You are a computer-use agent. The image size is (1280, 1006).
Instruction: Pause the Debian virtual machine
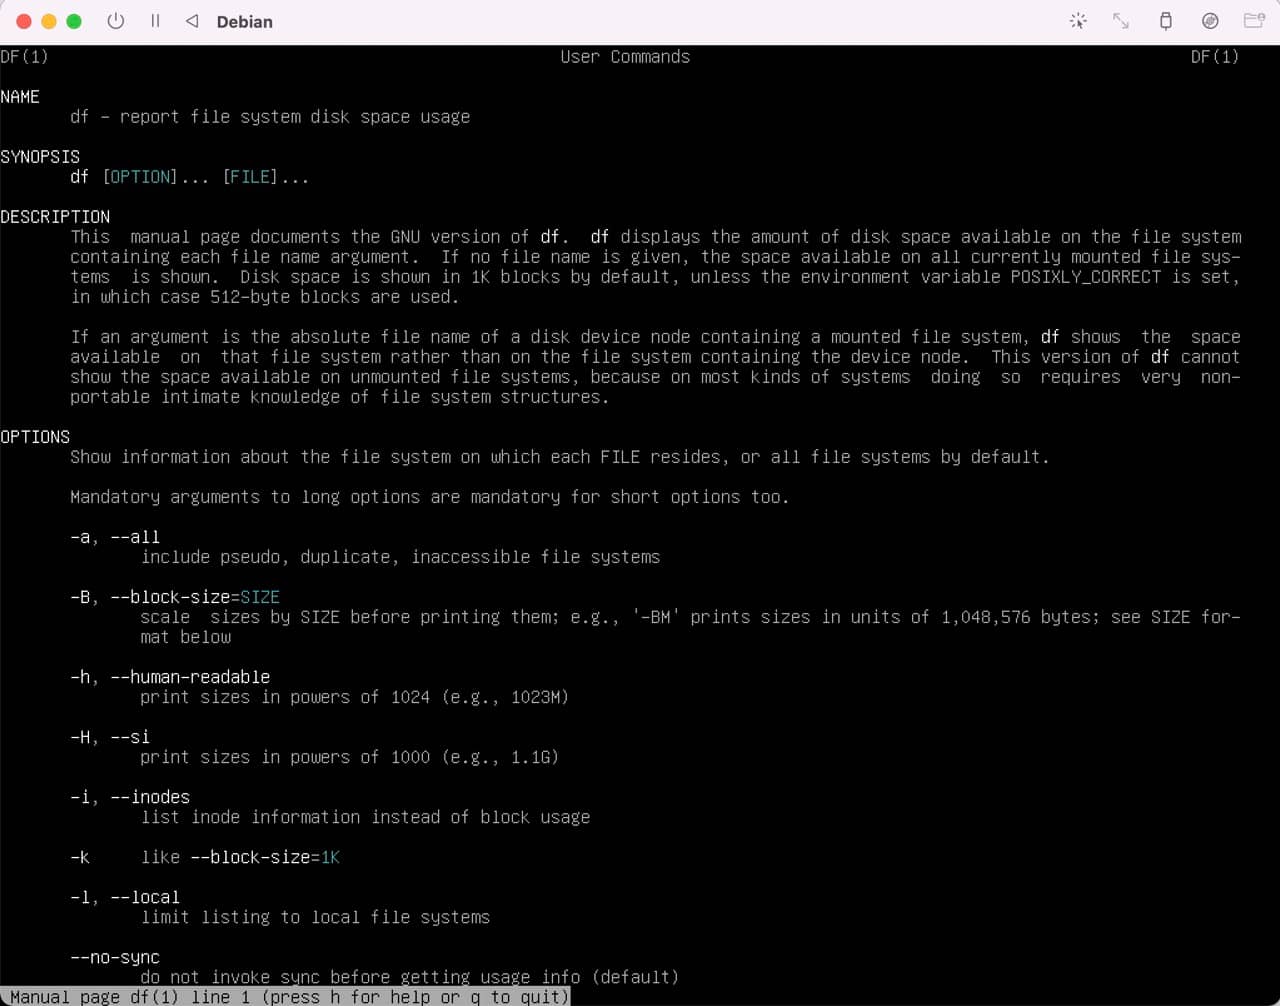(x=155, y=21)
